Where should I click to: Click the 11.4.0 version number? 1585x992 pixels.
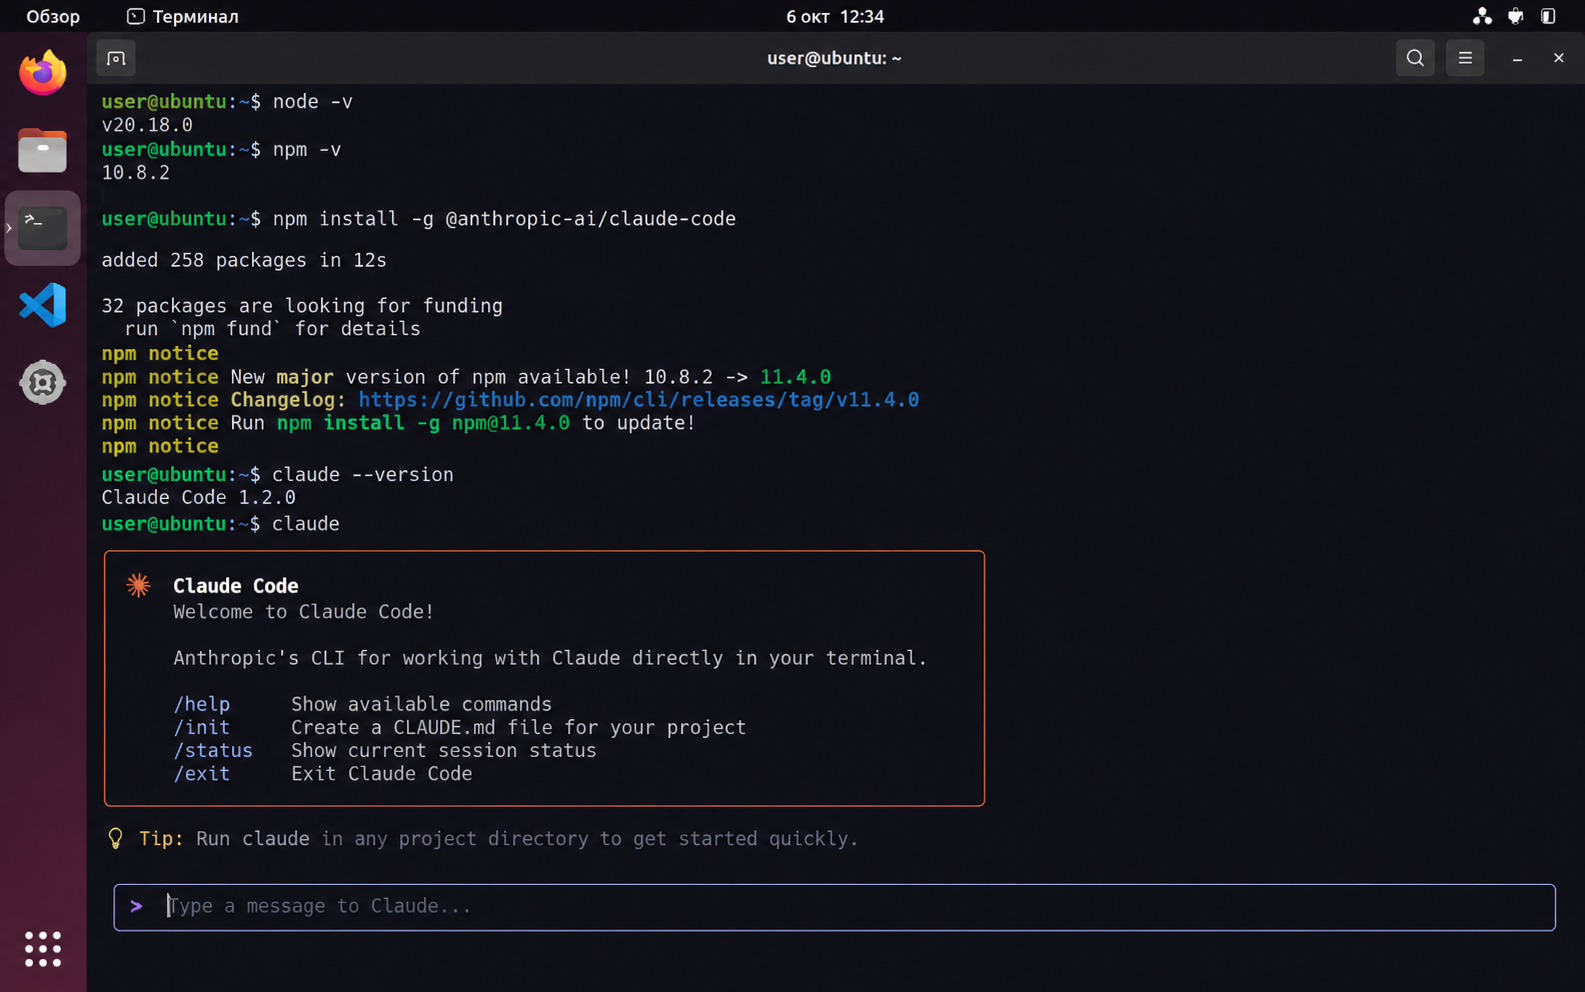(x=795, y=377)
